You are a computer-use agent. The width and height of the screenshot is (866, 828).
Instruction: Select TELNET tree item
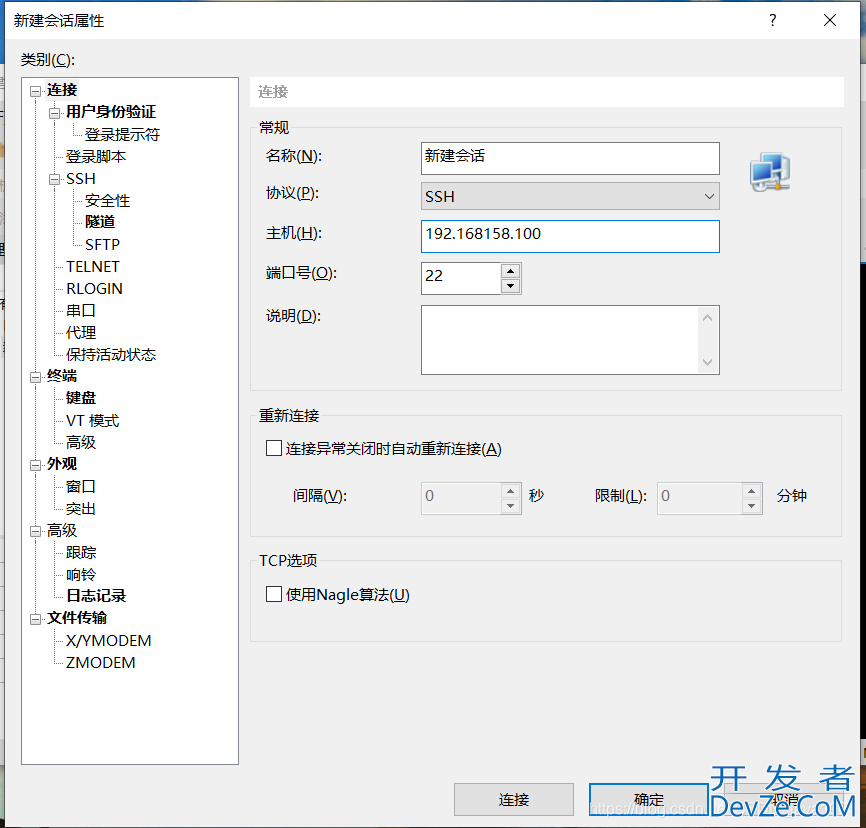(x=93, y=266)
